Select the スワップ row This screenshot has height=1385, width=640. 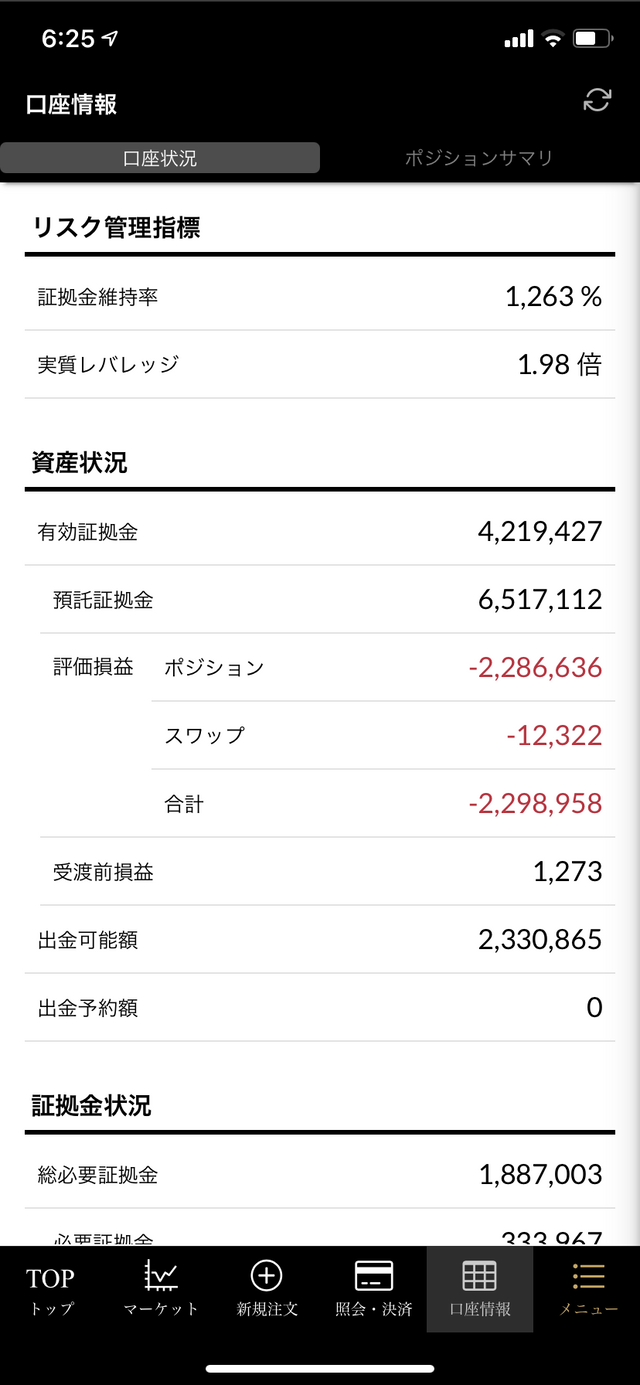coord(384,735)
